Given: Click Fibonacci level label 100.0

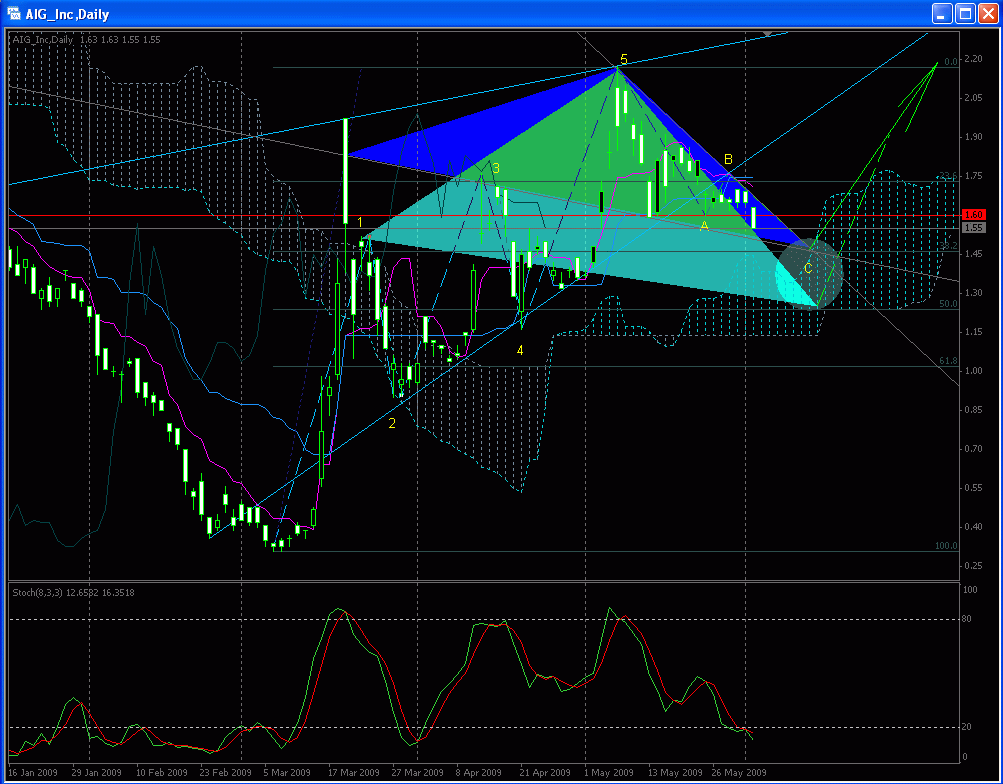Looking at the screenshot, I should tap(946, 546).
